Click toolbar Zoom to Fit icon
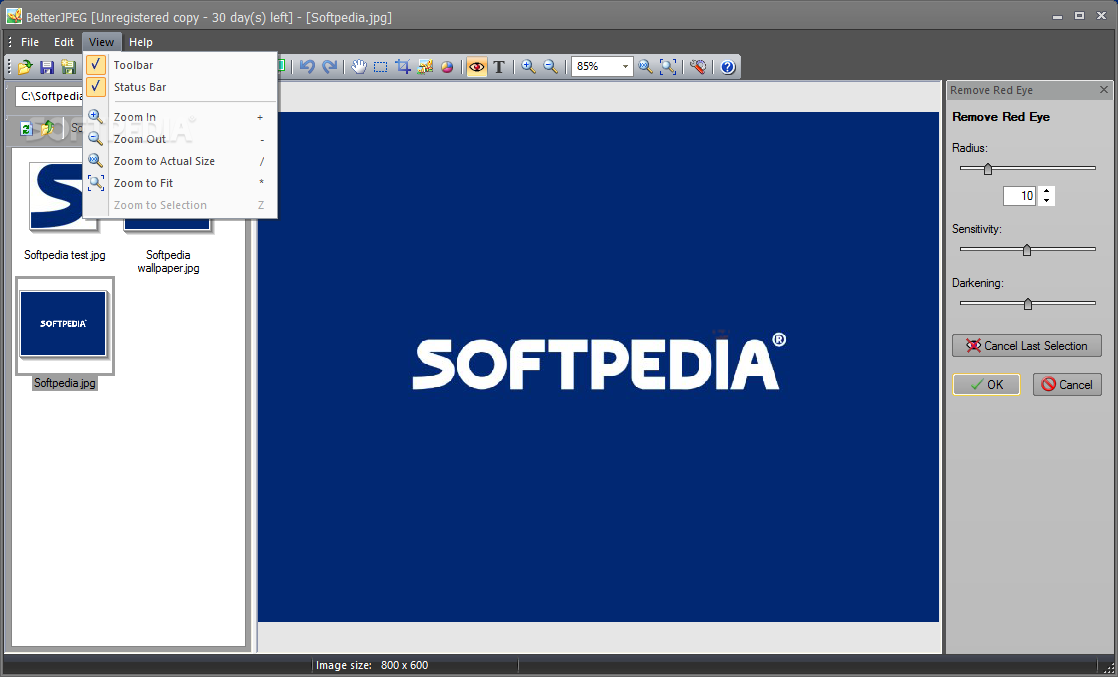 [668, 67]
